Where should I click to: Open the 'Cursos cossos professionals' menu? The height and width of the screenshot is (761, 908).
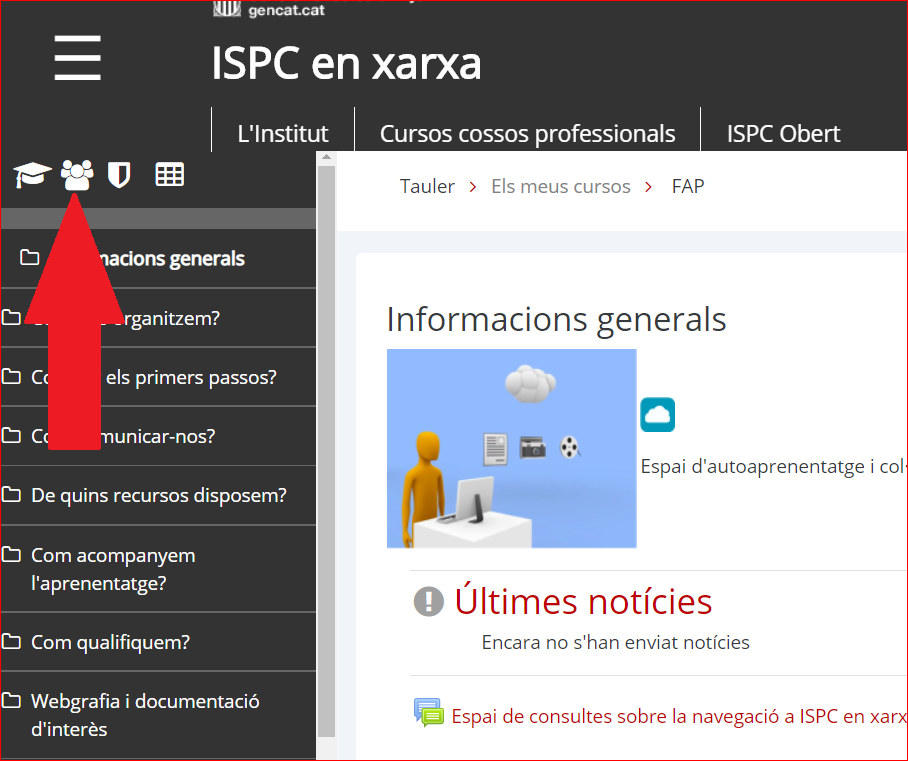(527, 132)
